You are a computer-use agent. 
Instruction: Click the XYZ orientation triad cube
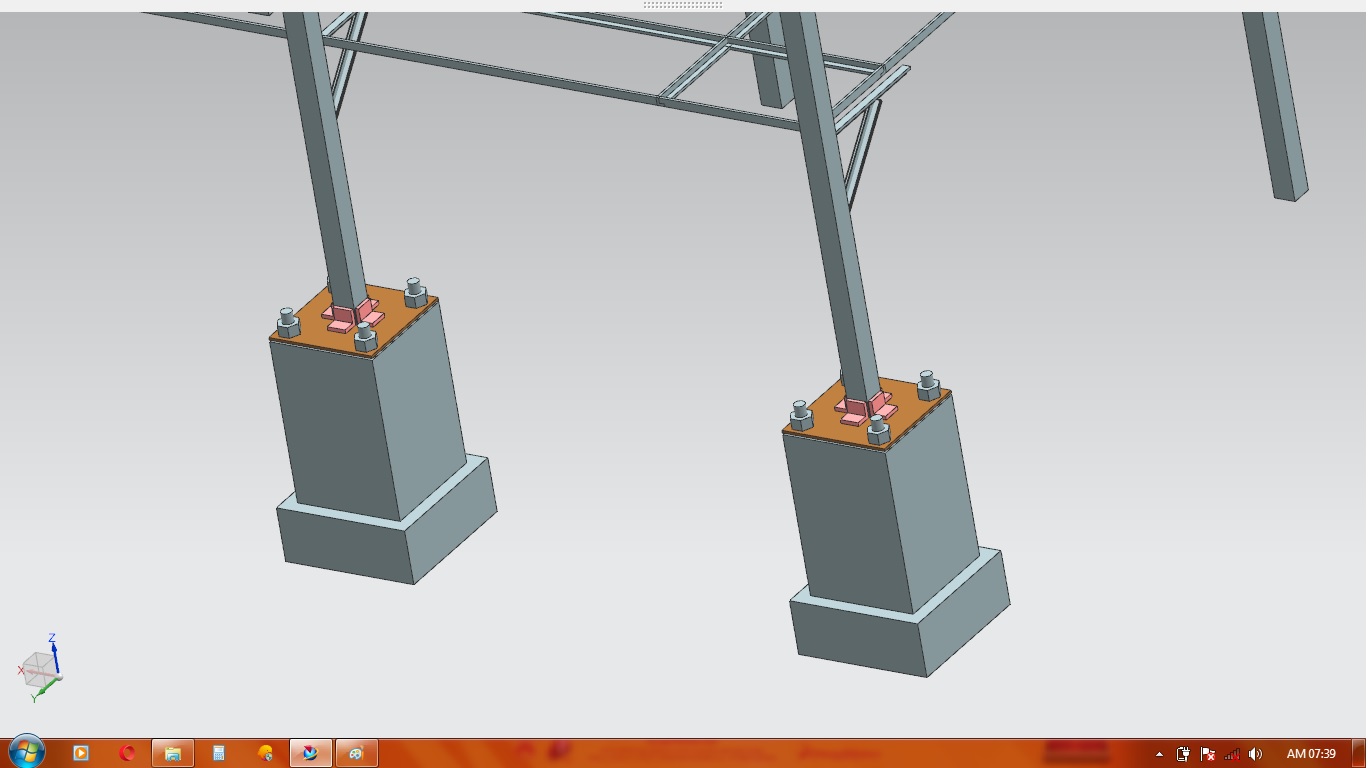coord(40,668)
